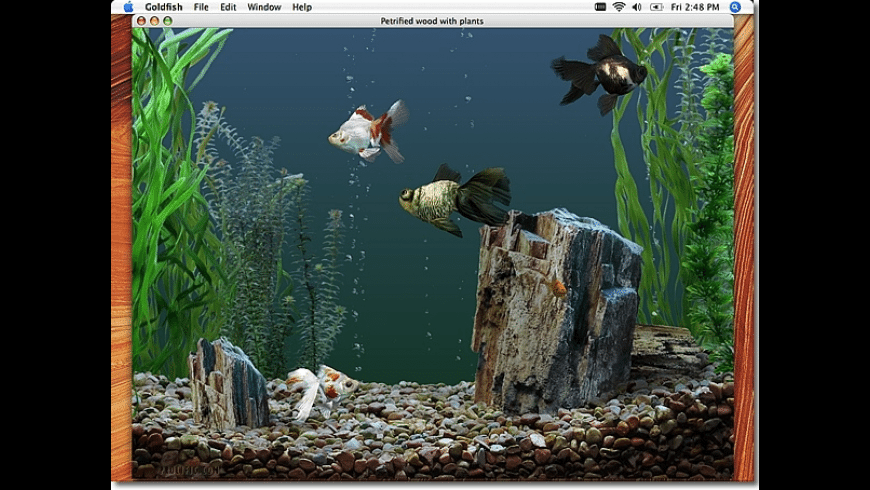The width and height of the screenshot is (870, 490).
Task: Click the keyboard input menu icon
Action: pos(600,7)
